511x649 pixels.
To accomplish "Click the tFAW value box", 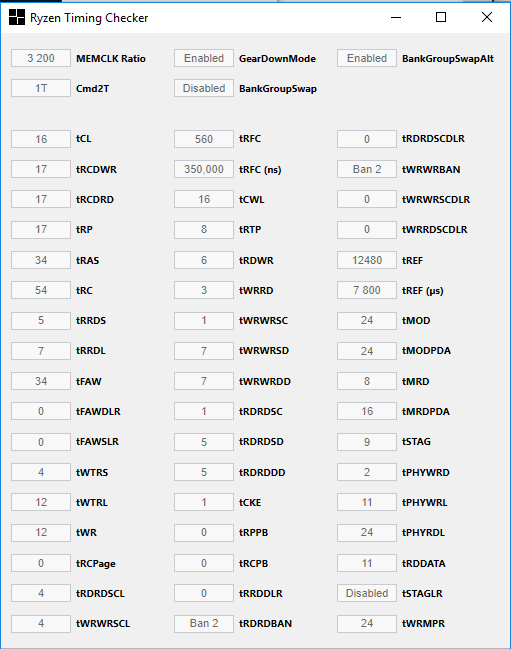I will [41, 381].
